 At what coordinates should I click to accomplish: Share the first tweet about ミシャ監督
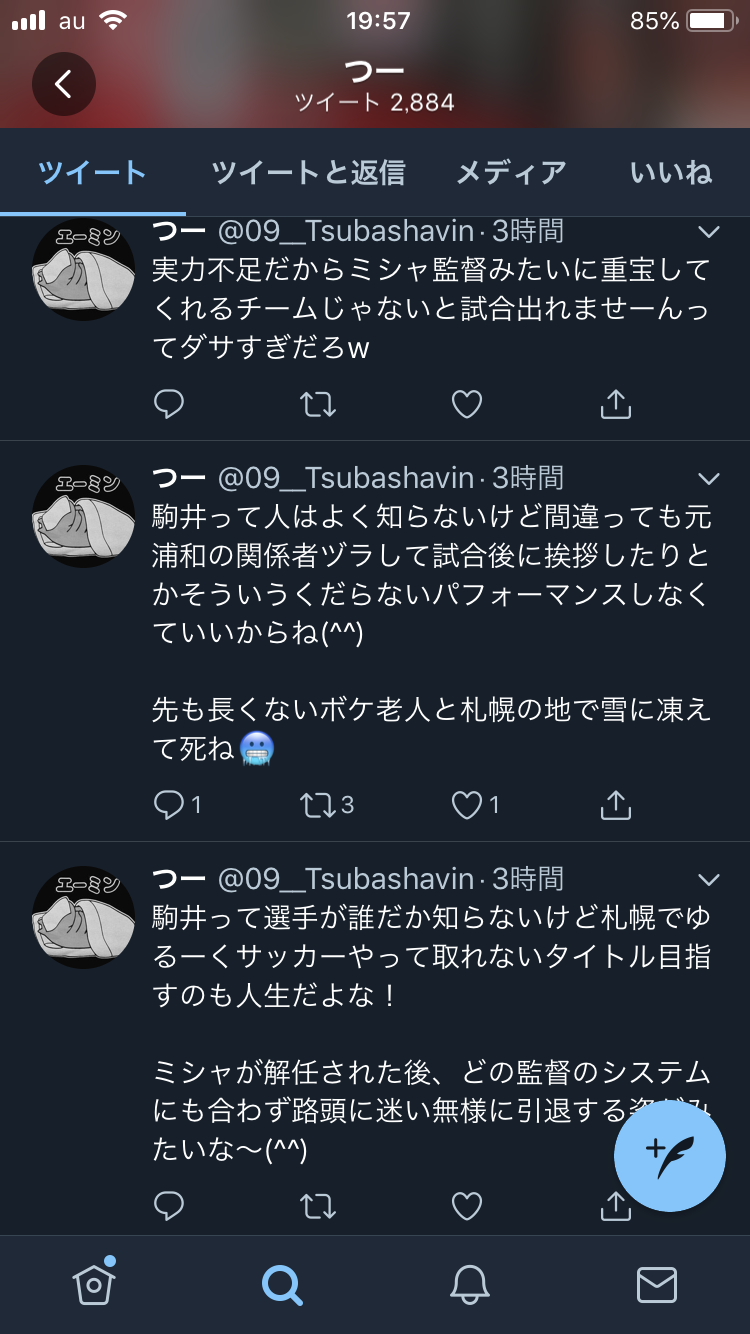[x=616, y=404]
